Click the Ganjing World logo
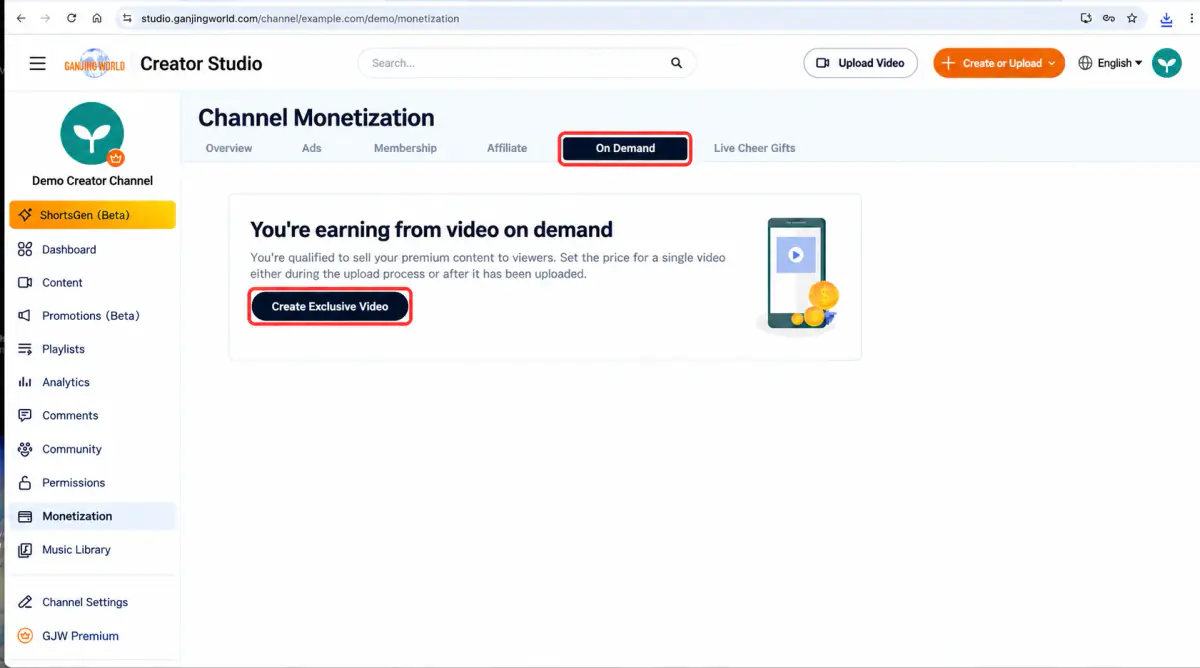This screenshot has height=668, width=1200. click(96, 63)
